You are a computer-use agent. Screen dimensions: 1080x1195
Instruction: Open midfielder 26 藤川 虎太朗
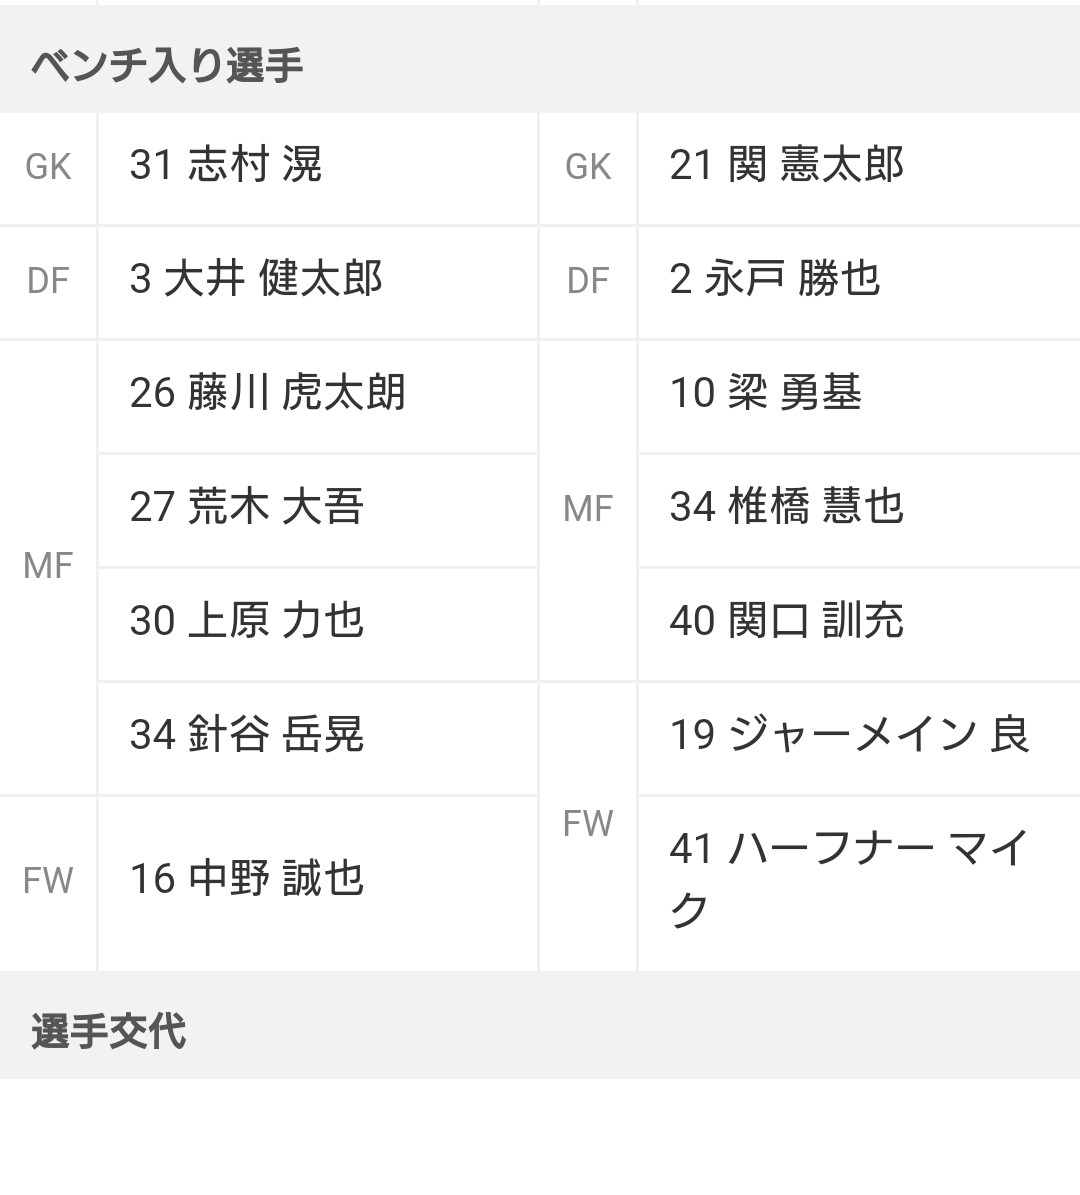click(268, 394)
